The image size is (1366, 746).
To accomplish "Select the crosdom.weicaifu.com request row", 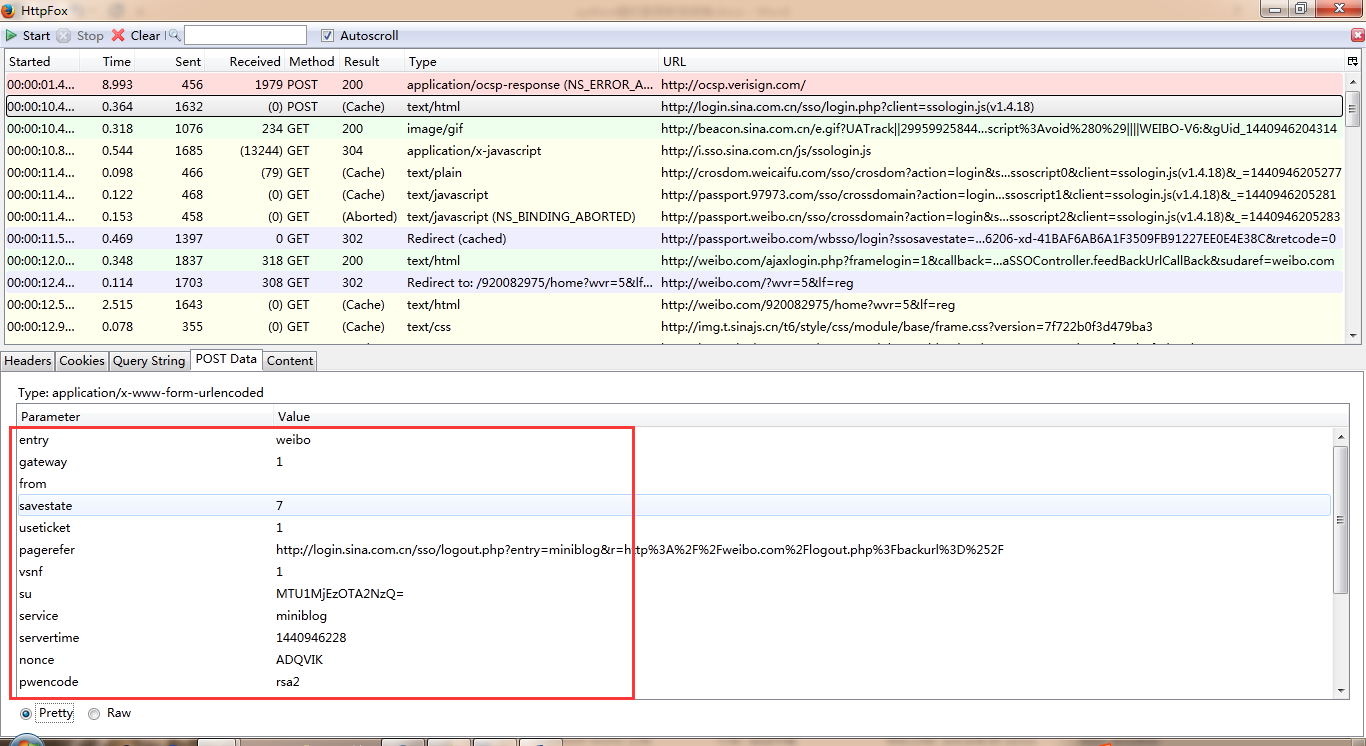I will click(674, 172).
